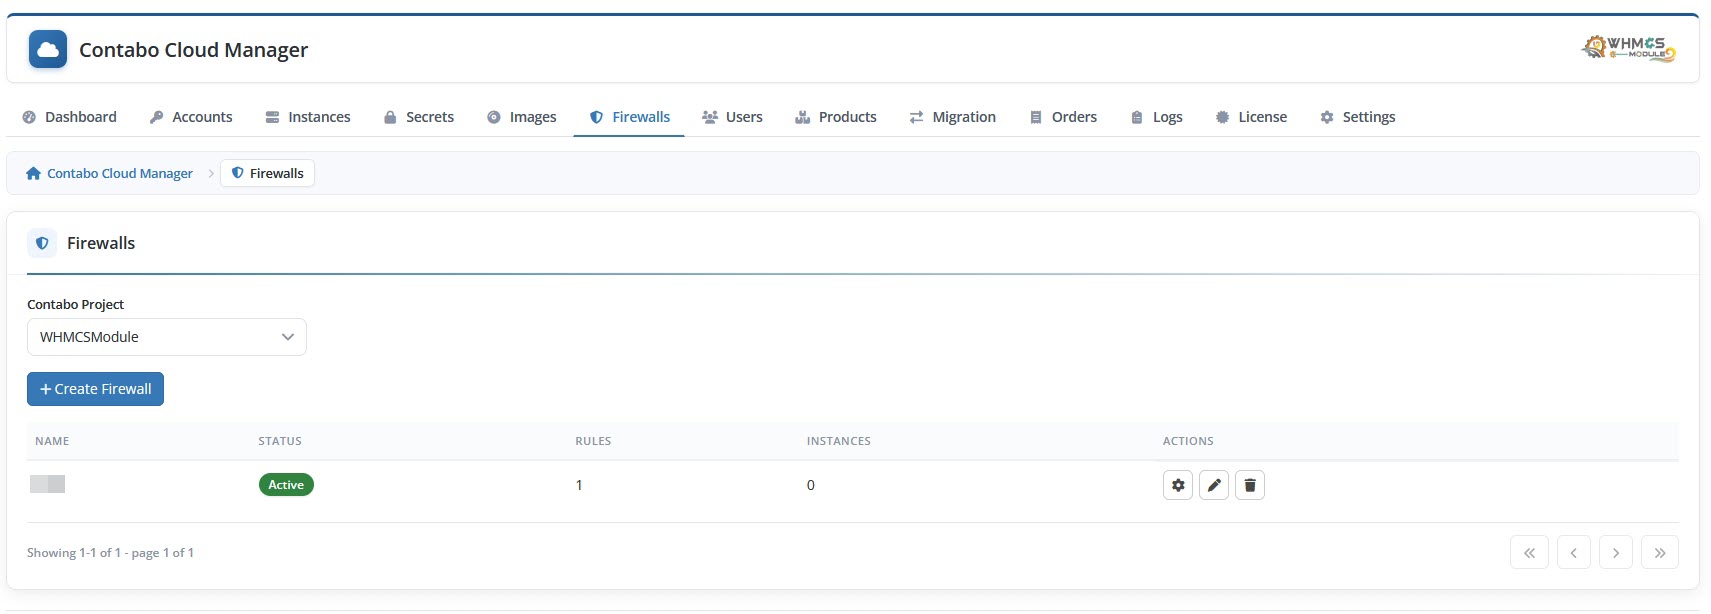This screenshot has width=1711, height=614.
Task: Click the badge icon beside License
Action: (x=1222, y=117)
